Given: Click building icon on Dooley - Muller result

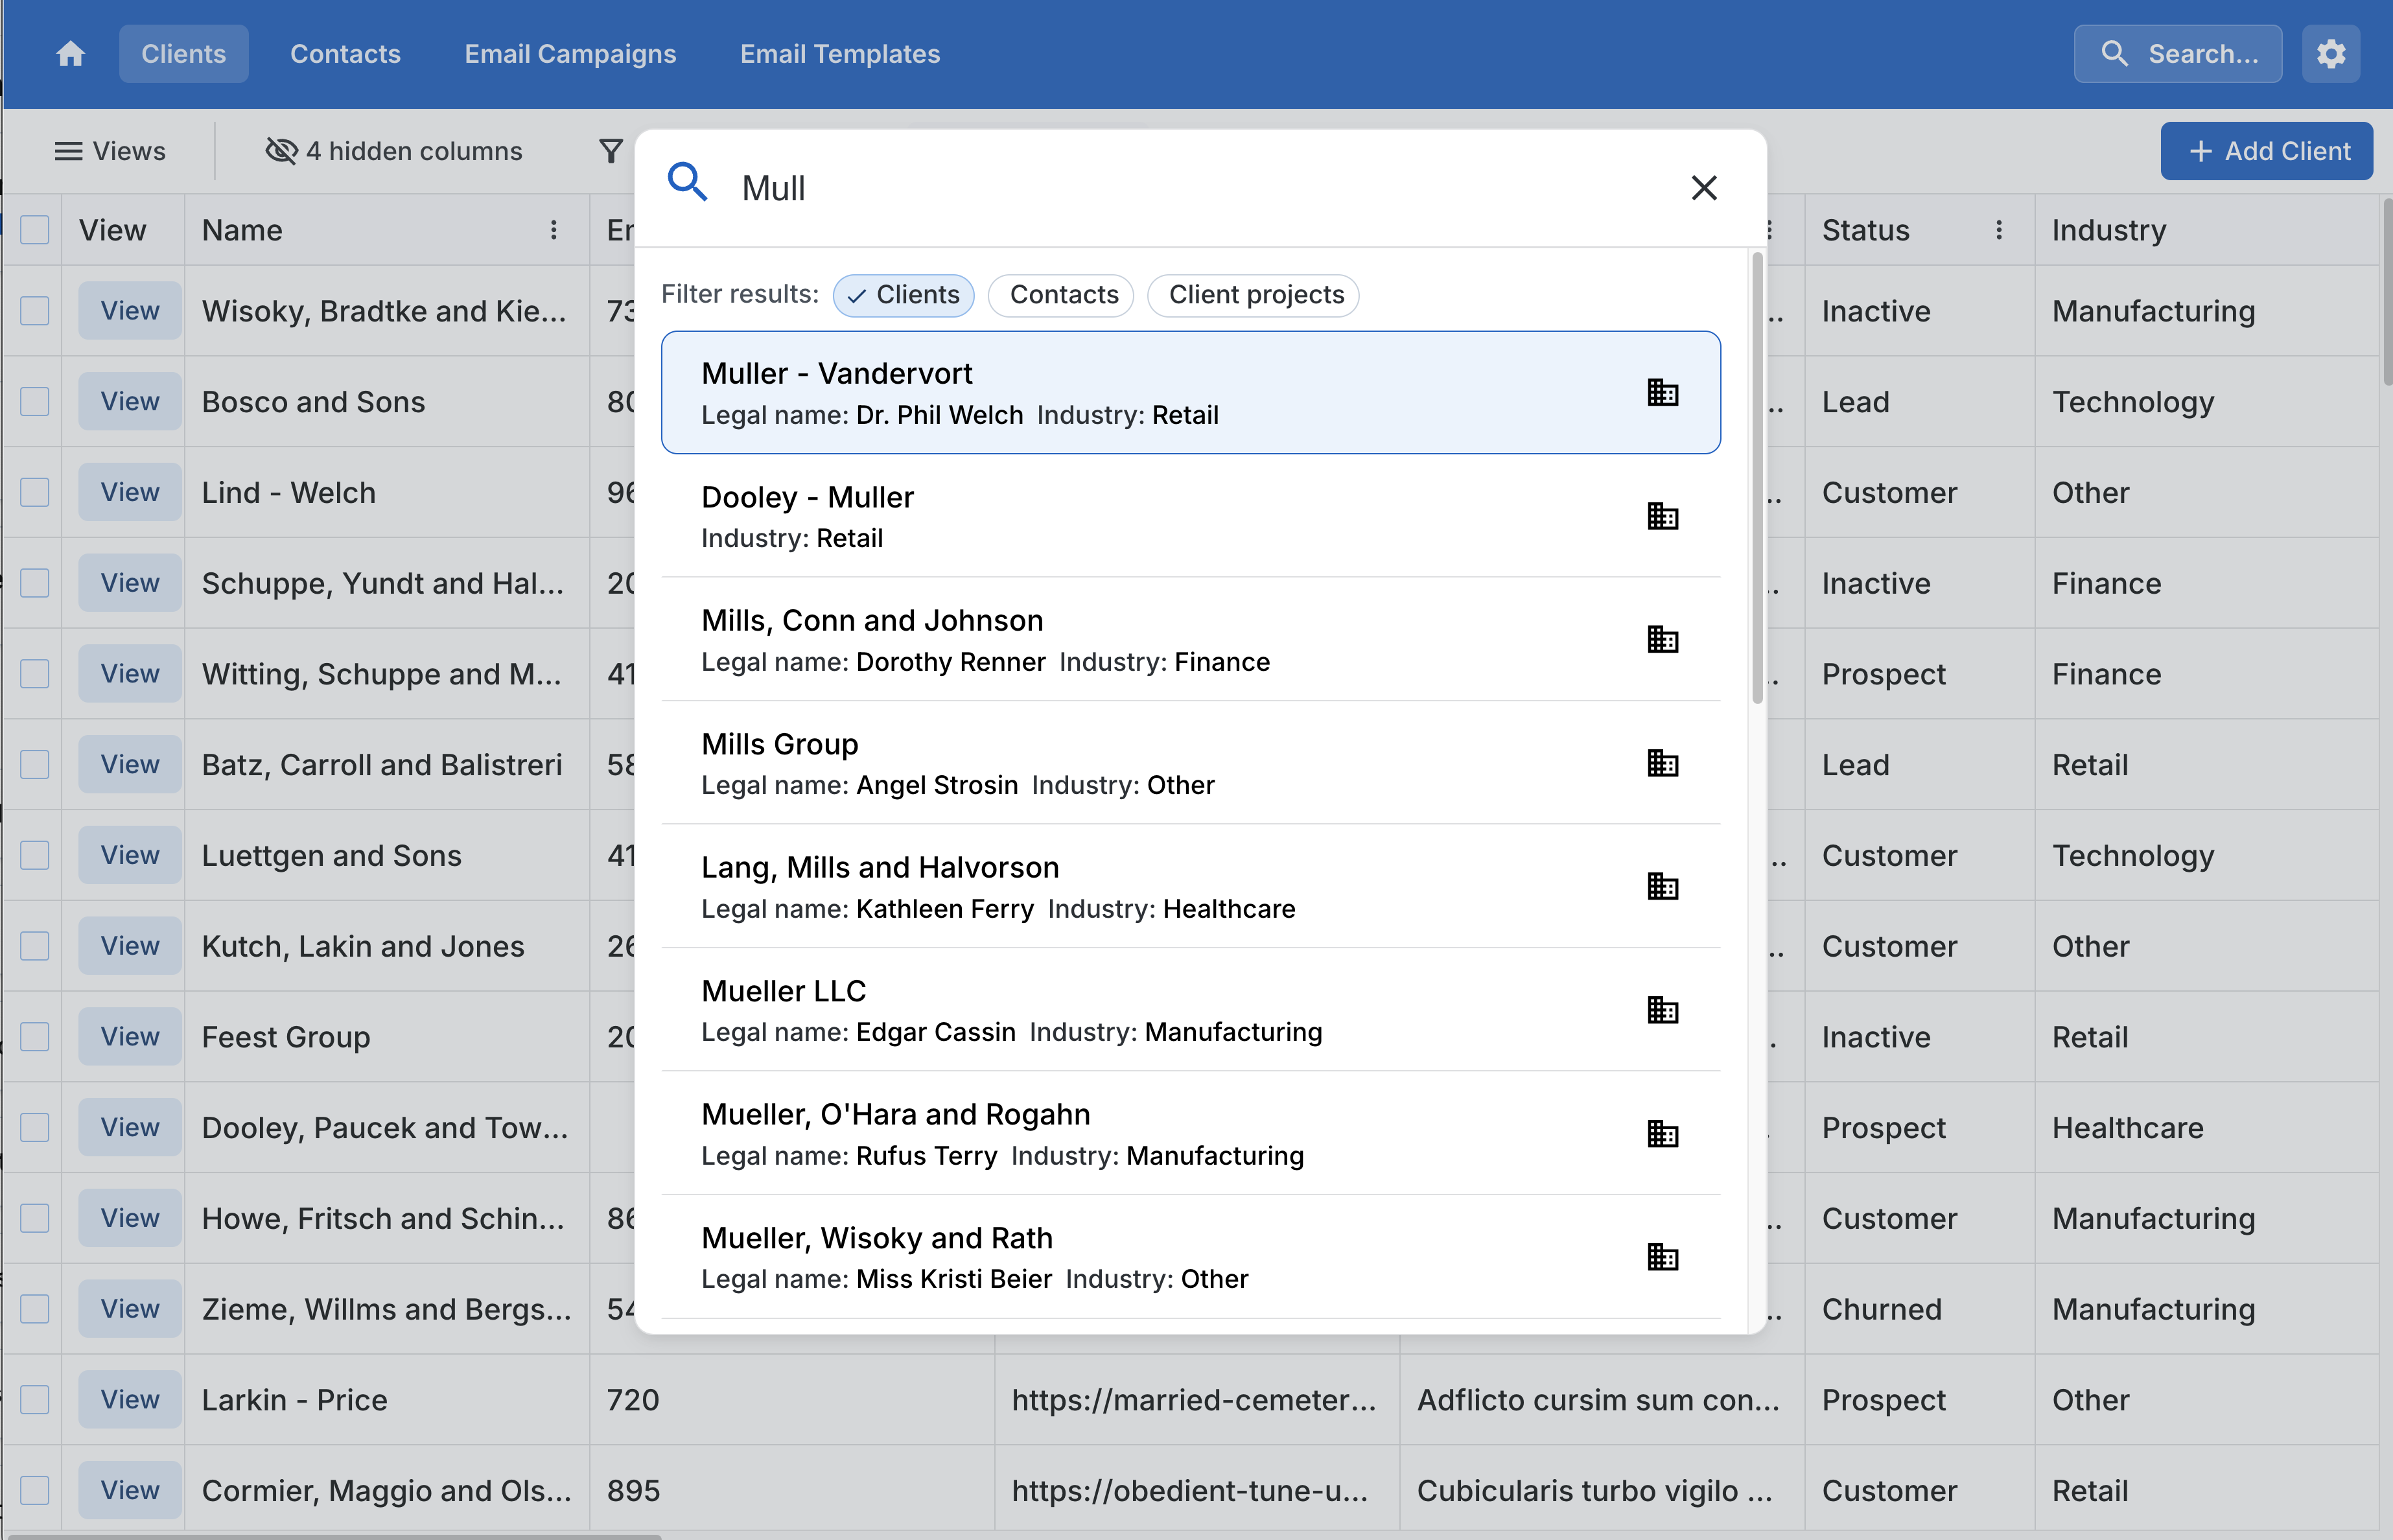Looking at the screenshot, I should [1662, 516].
